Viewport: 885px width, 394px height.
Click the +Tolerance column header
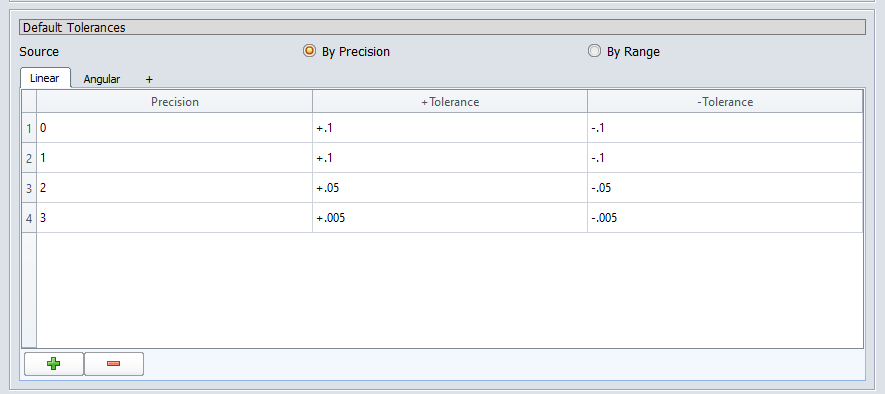[450, 102]
